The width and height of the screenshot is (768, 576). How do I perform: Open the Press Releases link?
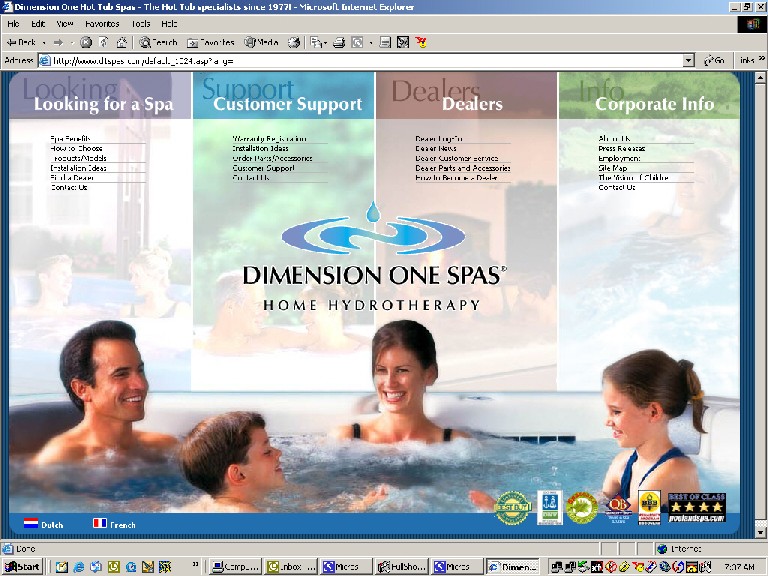pyautogui.click(x=621, y=148)
